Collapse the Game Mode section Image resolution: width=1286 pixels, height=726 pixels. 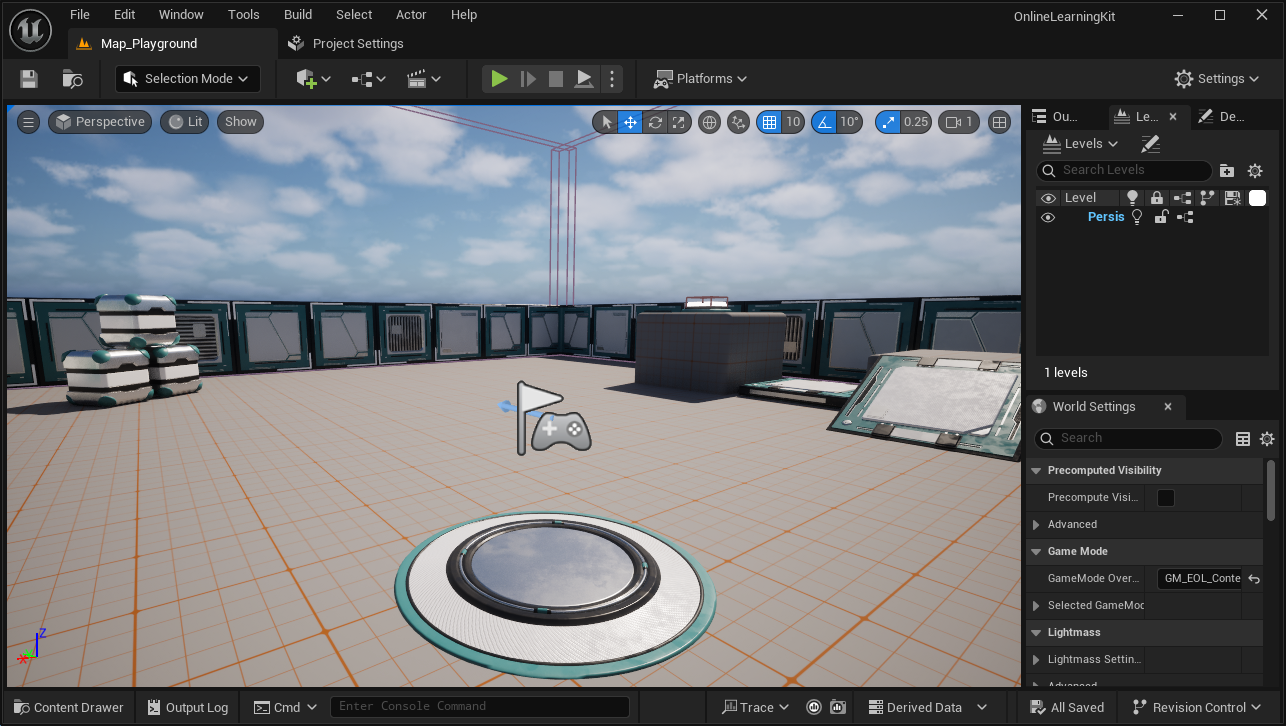point(1036,551)
